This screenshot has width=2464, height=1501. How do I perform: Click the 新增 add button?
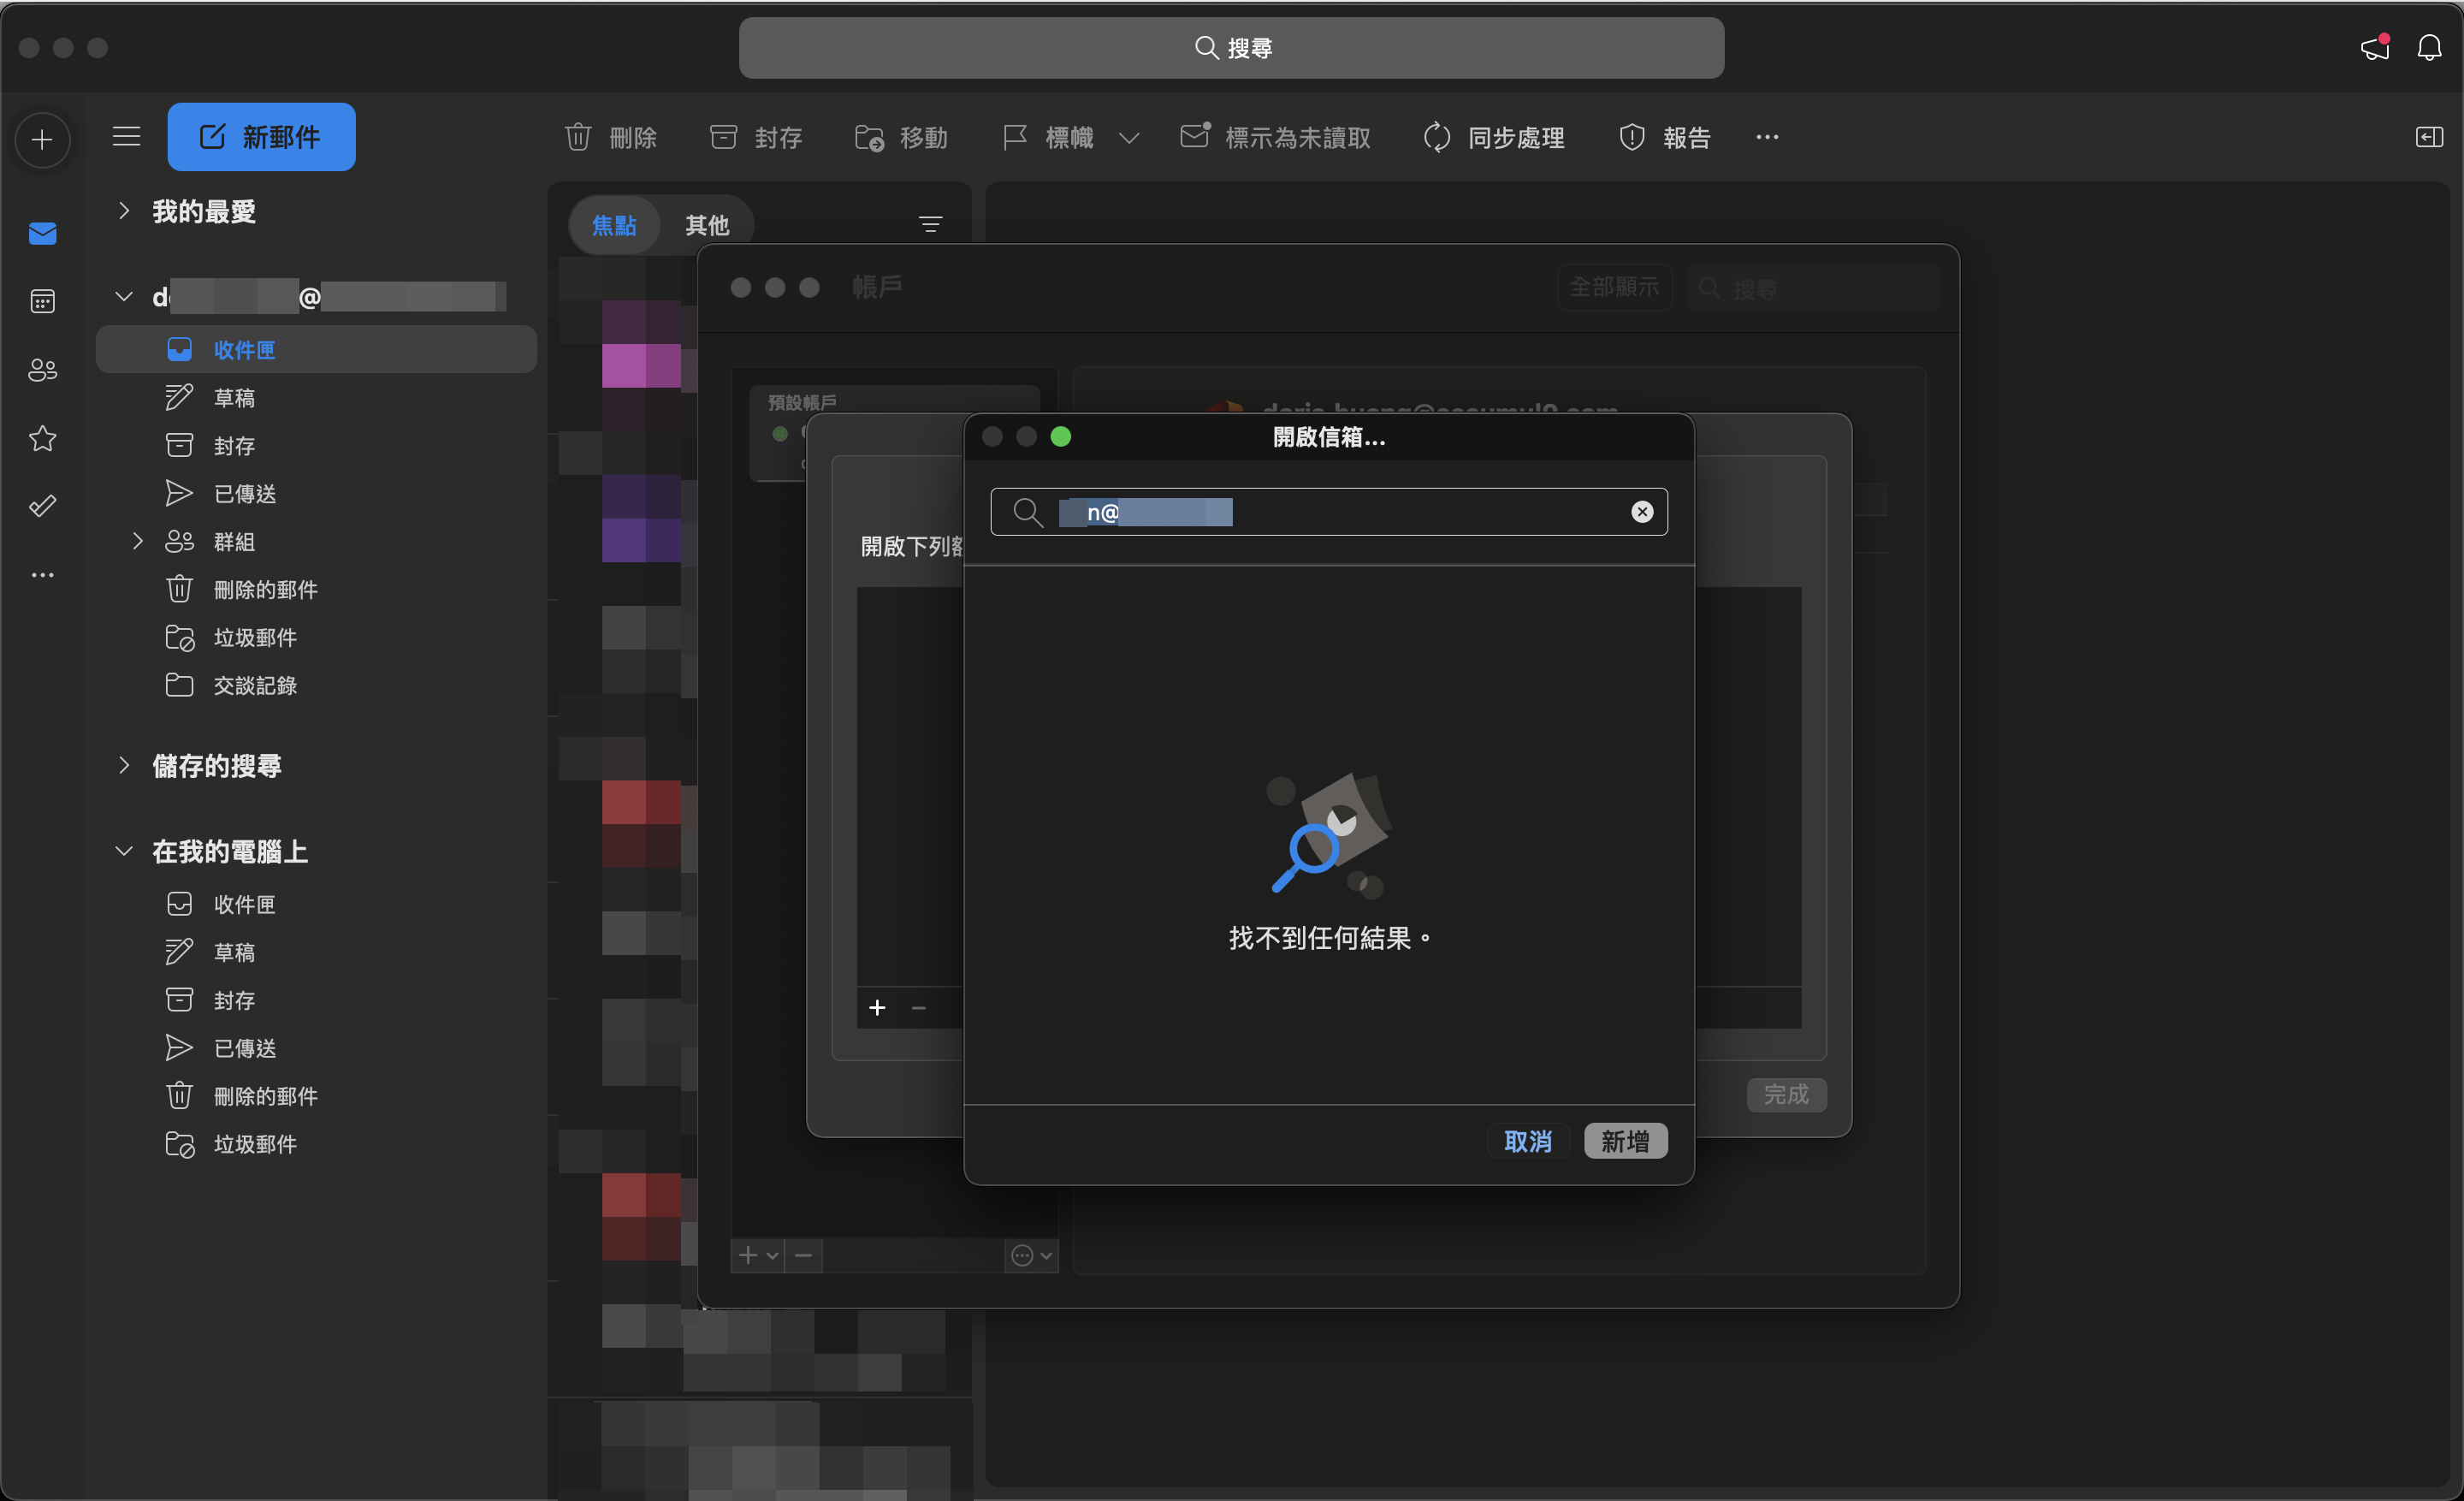click(x=1625, y=1141)
